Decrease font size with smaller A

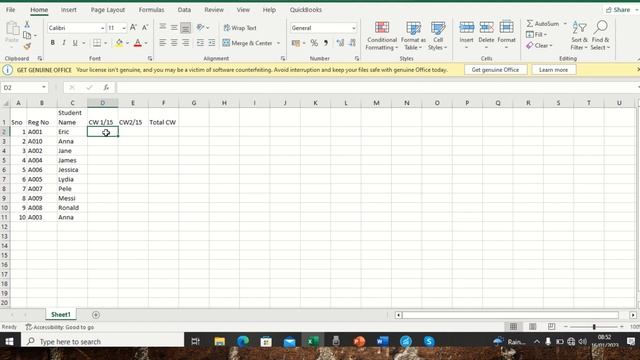click(x=144, y=28)
